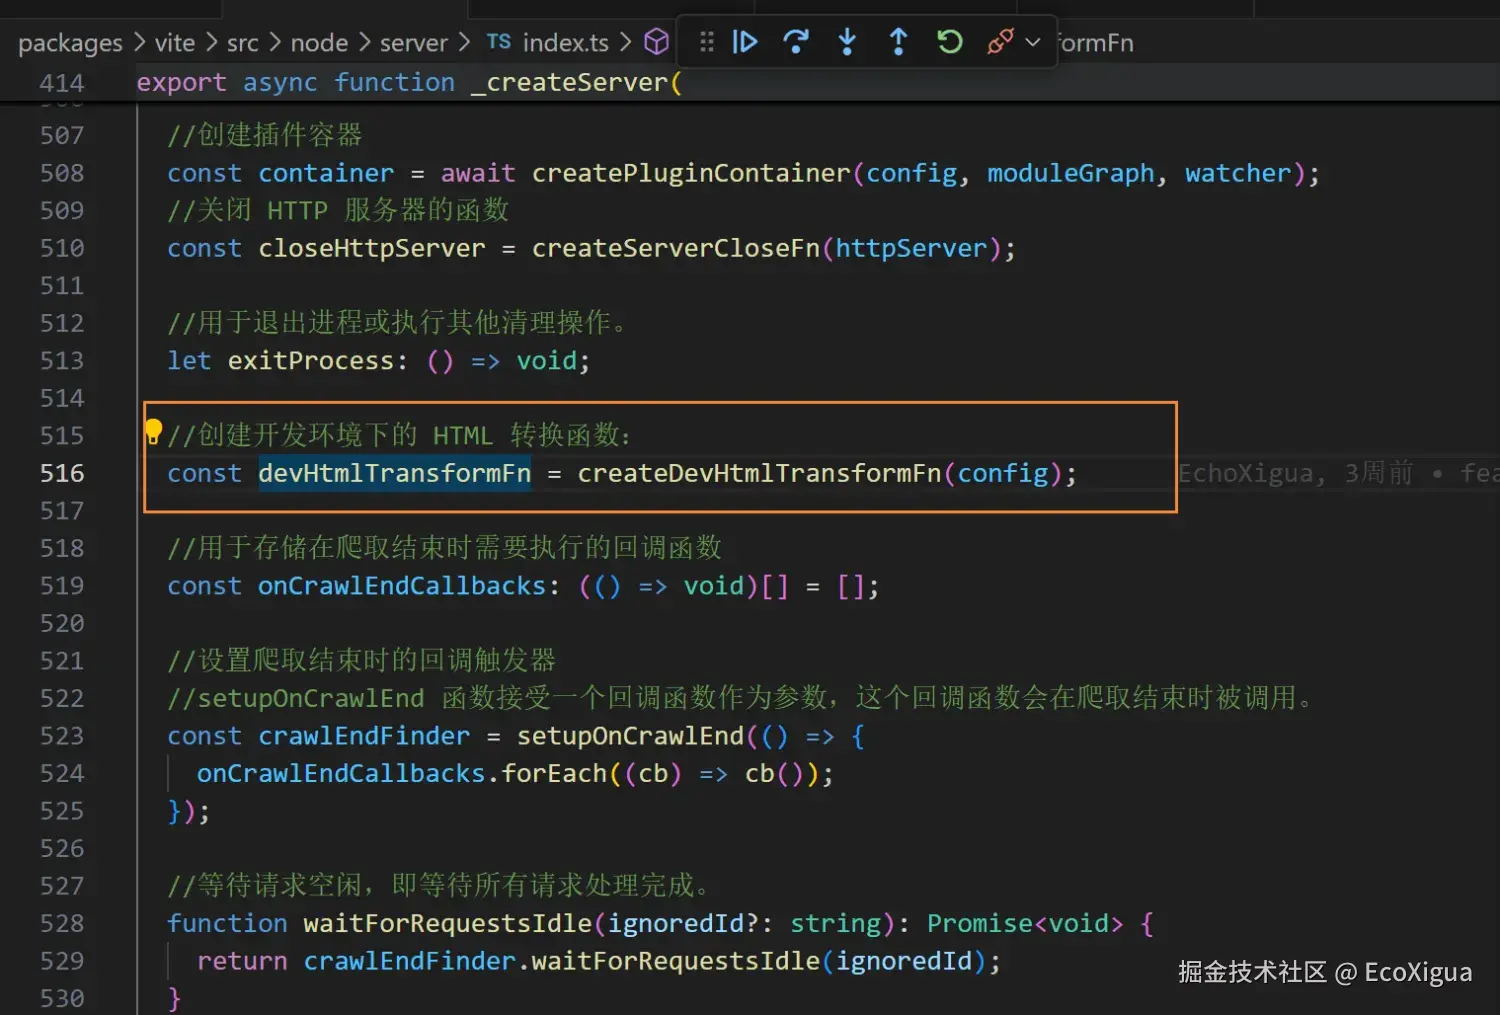Click the watcher argument on line 508
Image resolution: width=1500 pixels, height=1015 pixels.
[x=1238, y=173]
